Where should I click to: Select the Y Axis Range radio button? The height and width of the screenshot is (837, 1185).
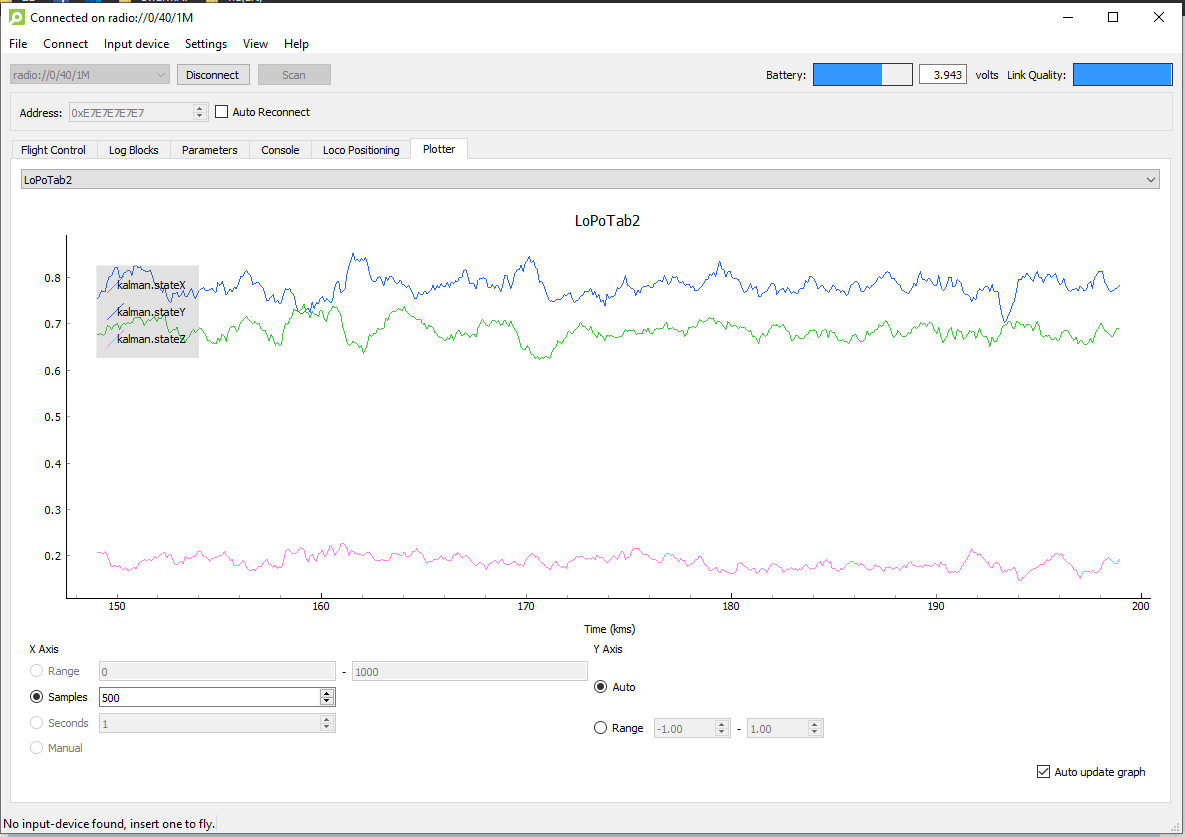(600, 727)
